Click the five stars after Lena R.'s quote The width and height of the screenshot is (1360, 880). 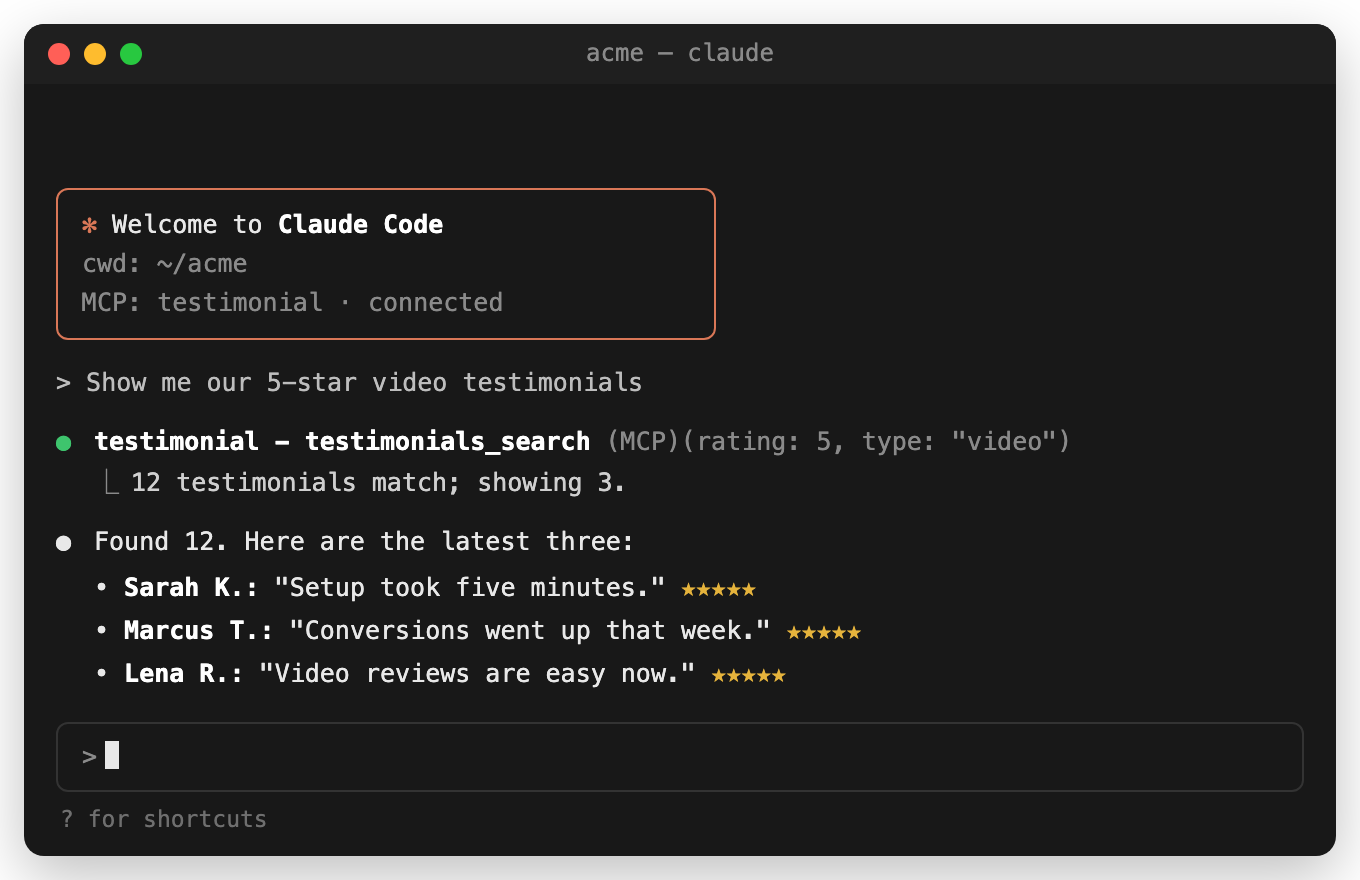click(748, 676)
